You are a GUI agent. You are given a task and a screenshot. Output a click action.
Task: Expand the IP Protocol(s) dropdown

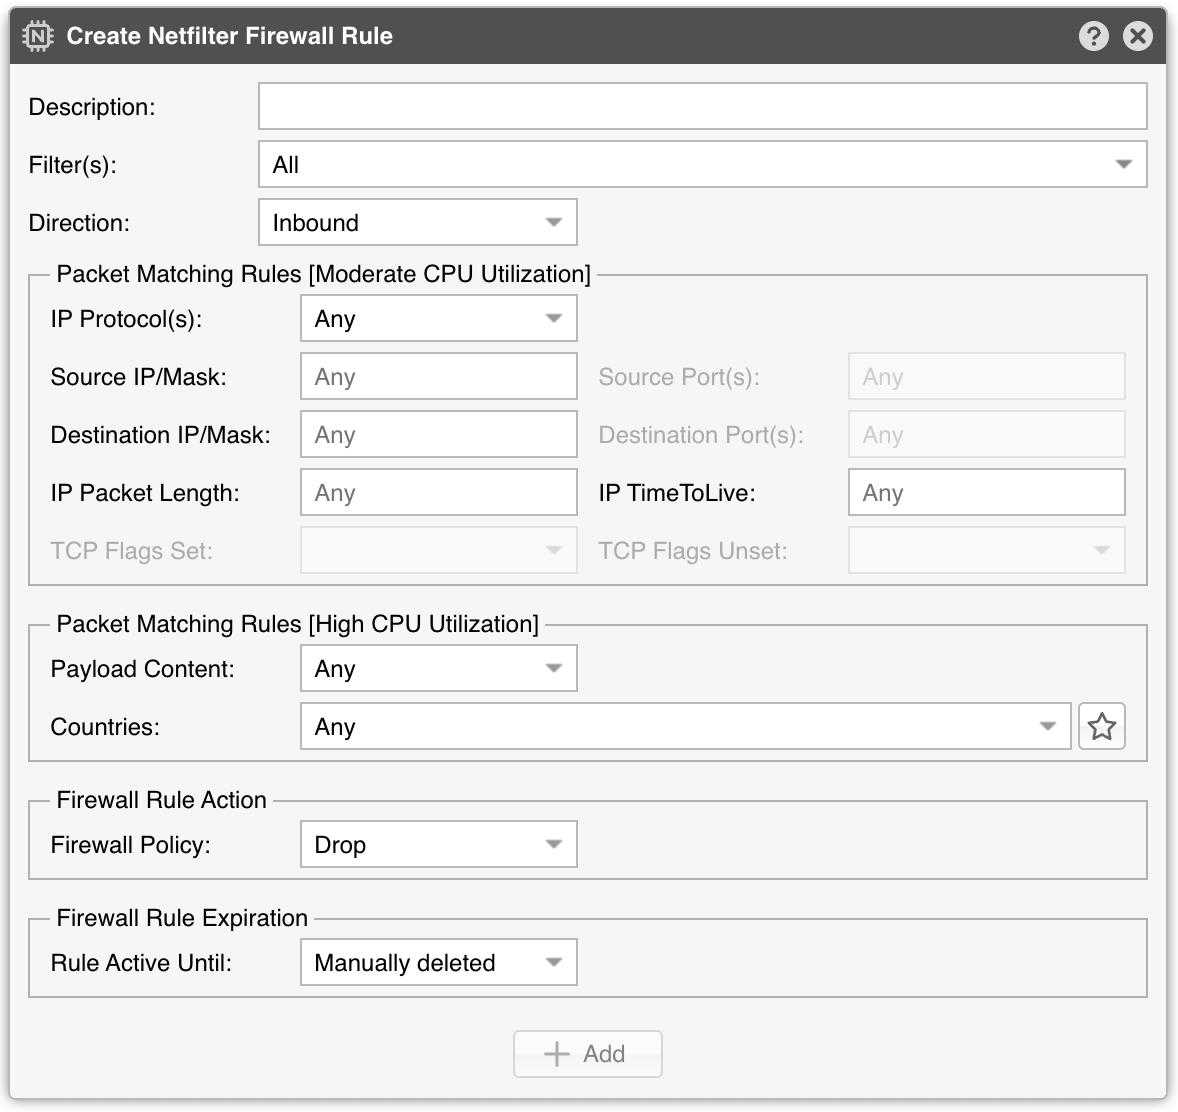[x=439, y=319]
